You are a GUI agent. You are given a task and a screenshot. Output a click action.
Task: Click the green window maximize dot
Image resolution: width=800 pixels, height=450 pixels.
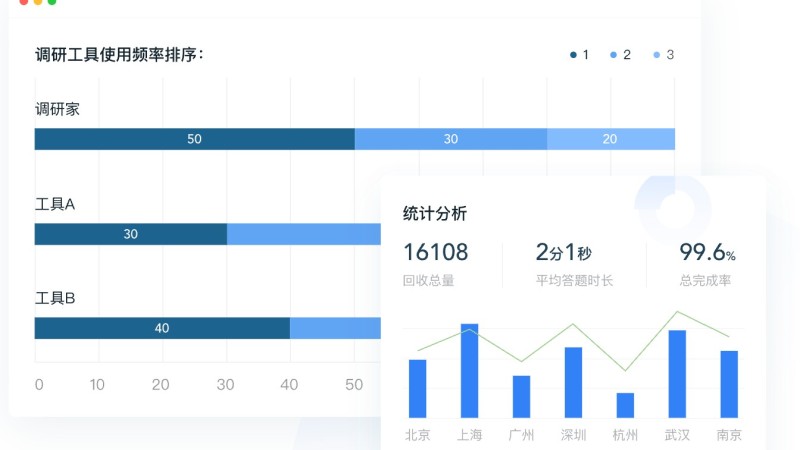pos(52,2)
